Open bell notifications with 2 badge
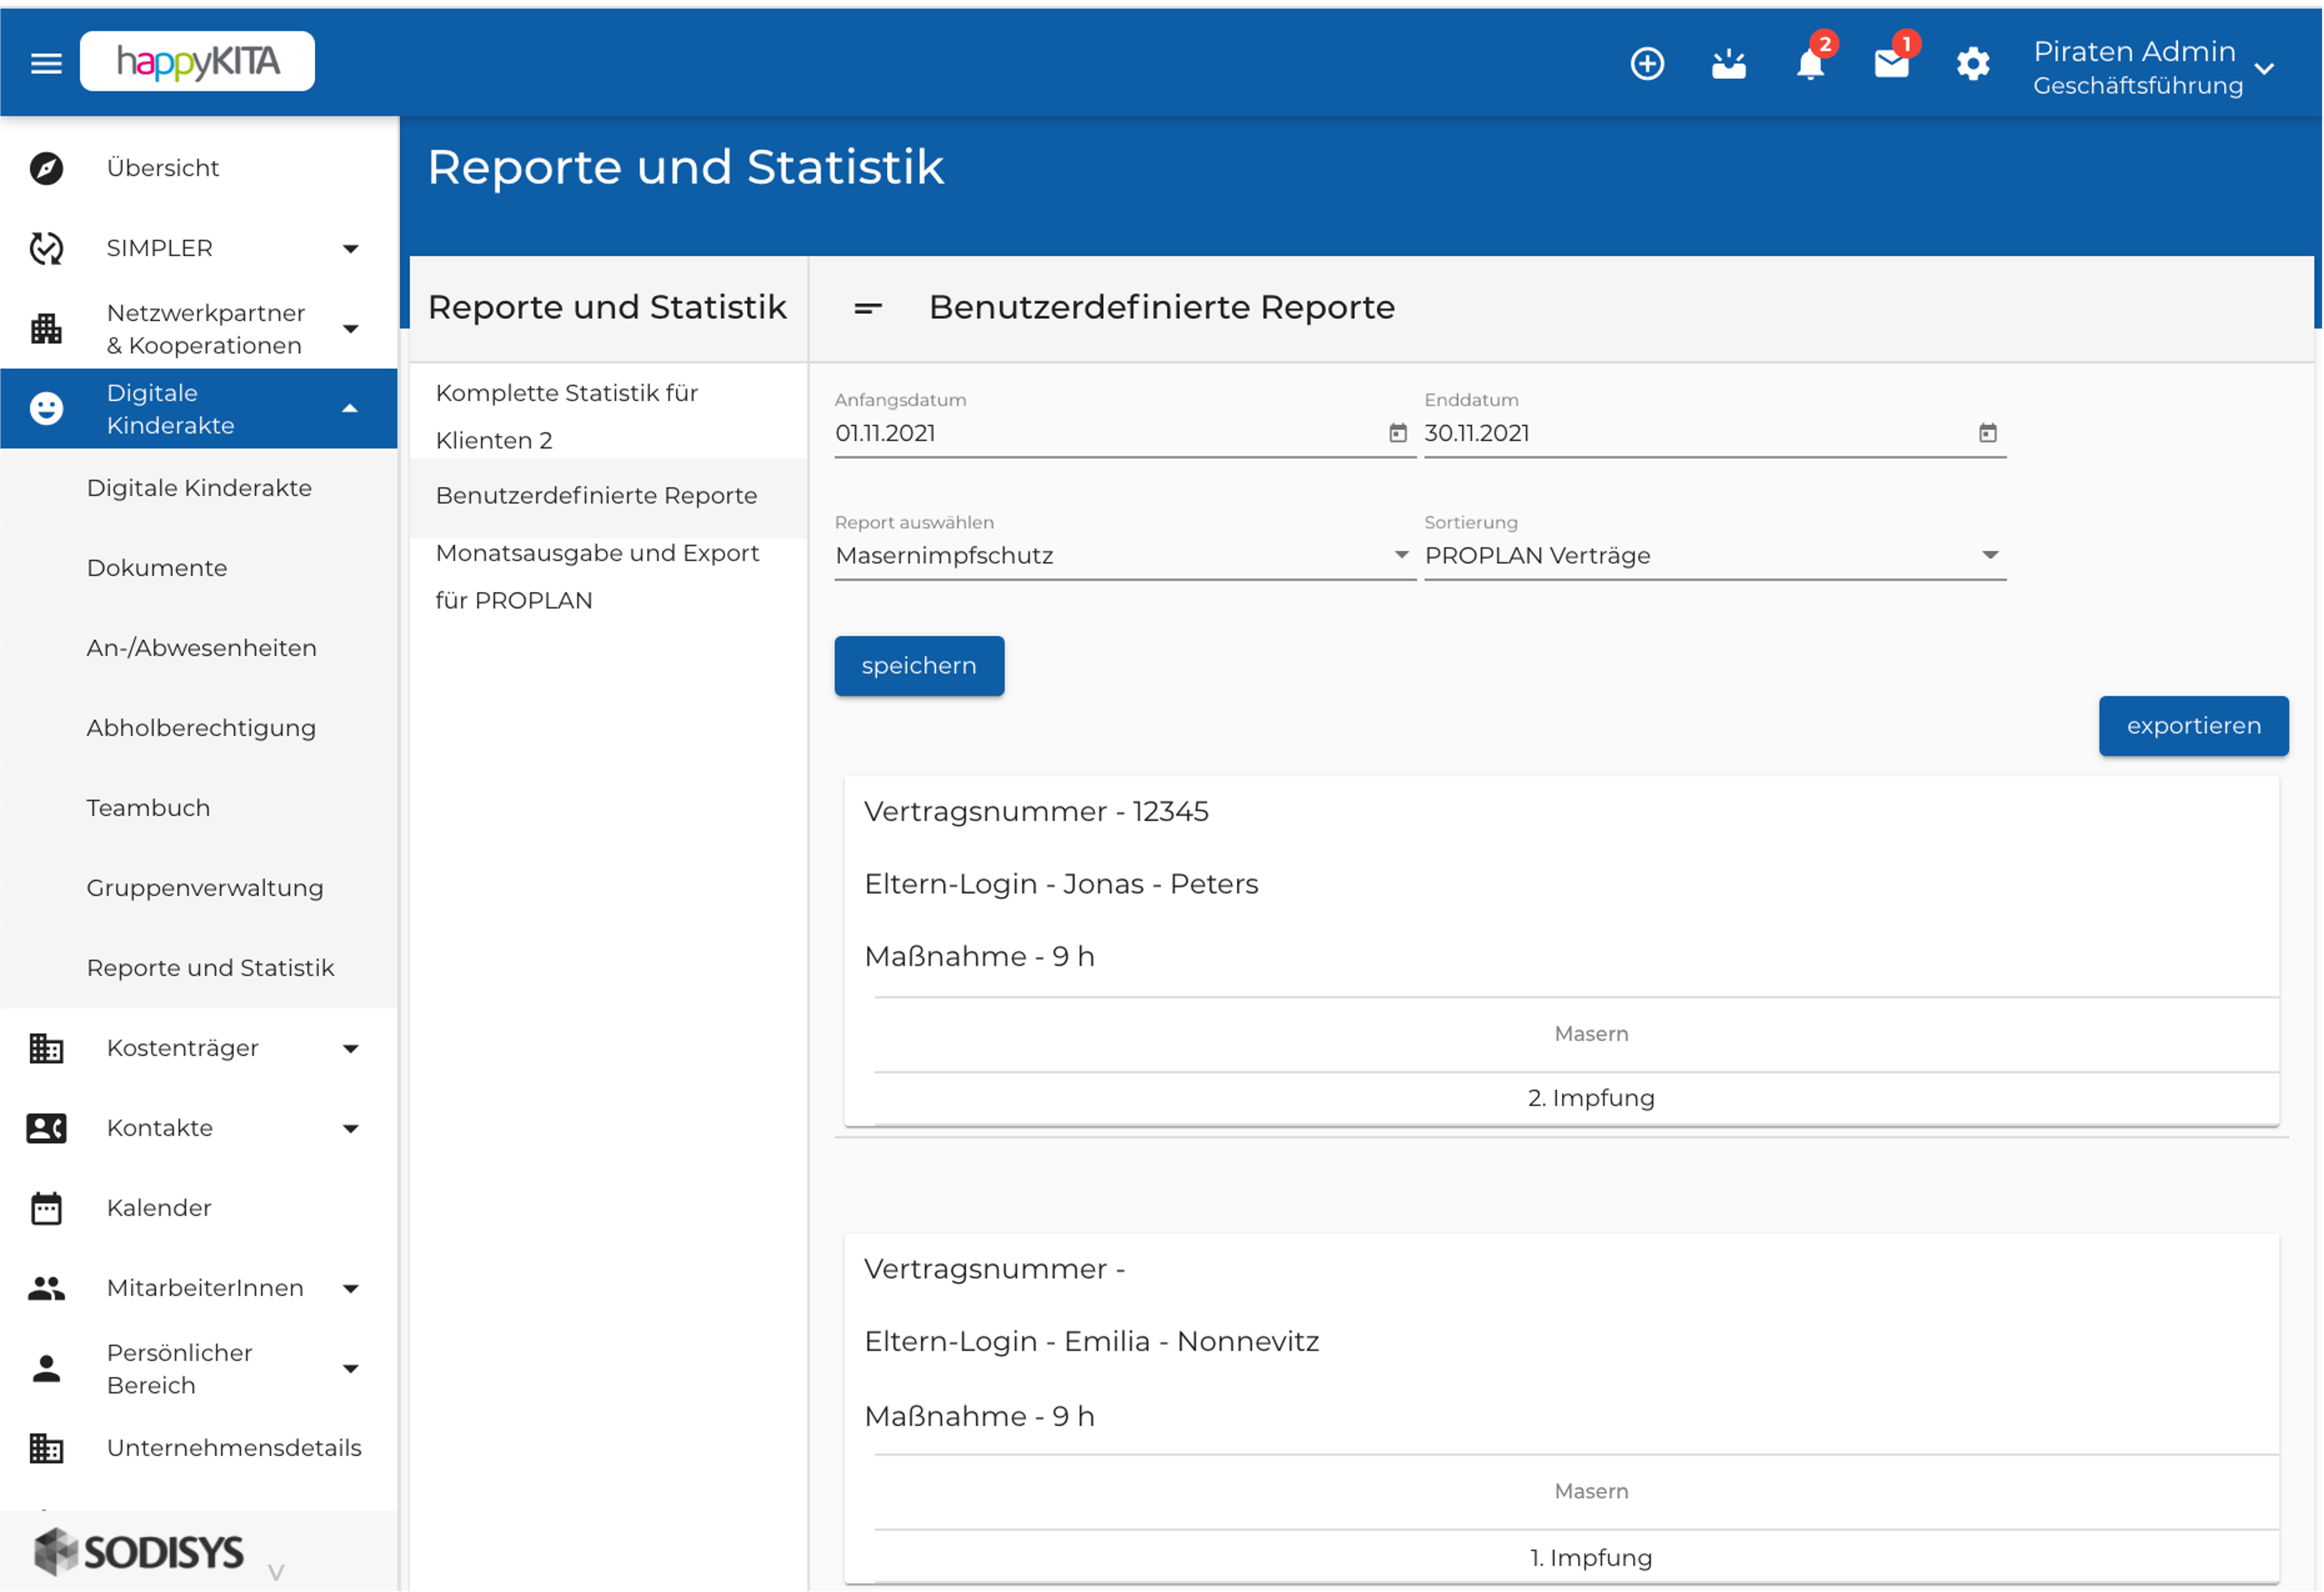Viewport: 2324px width, 1592px height. pos(1810,64)
